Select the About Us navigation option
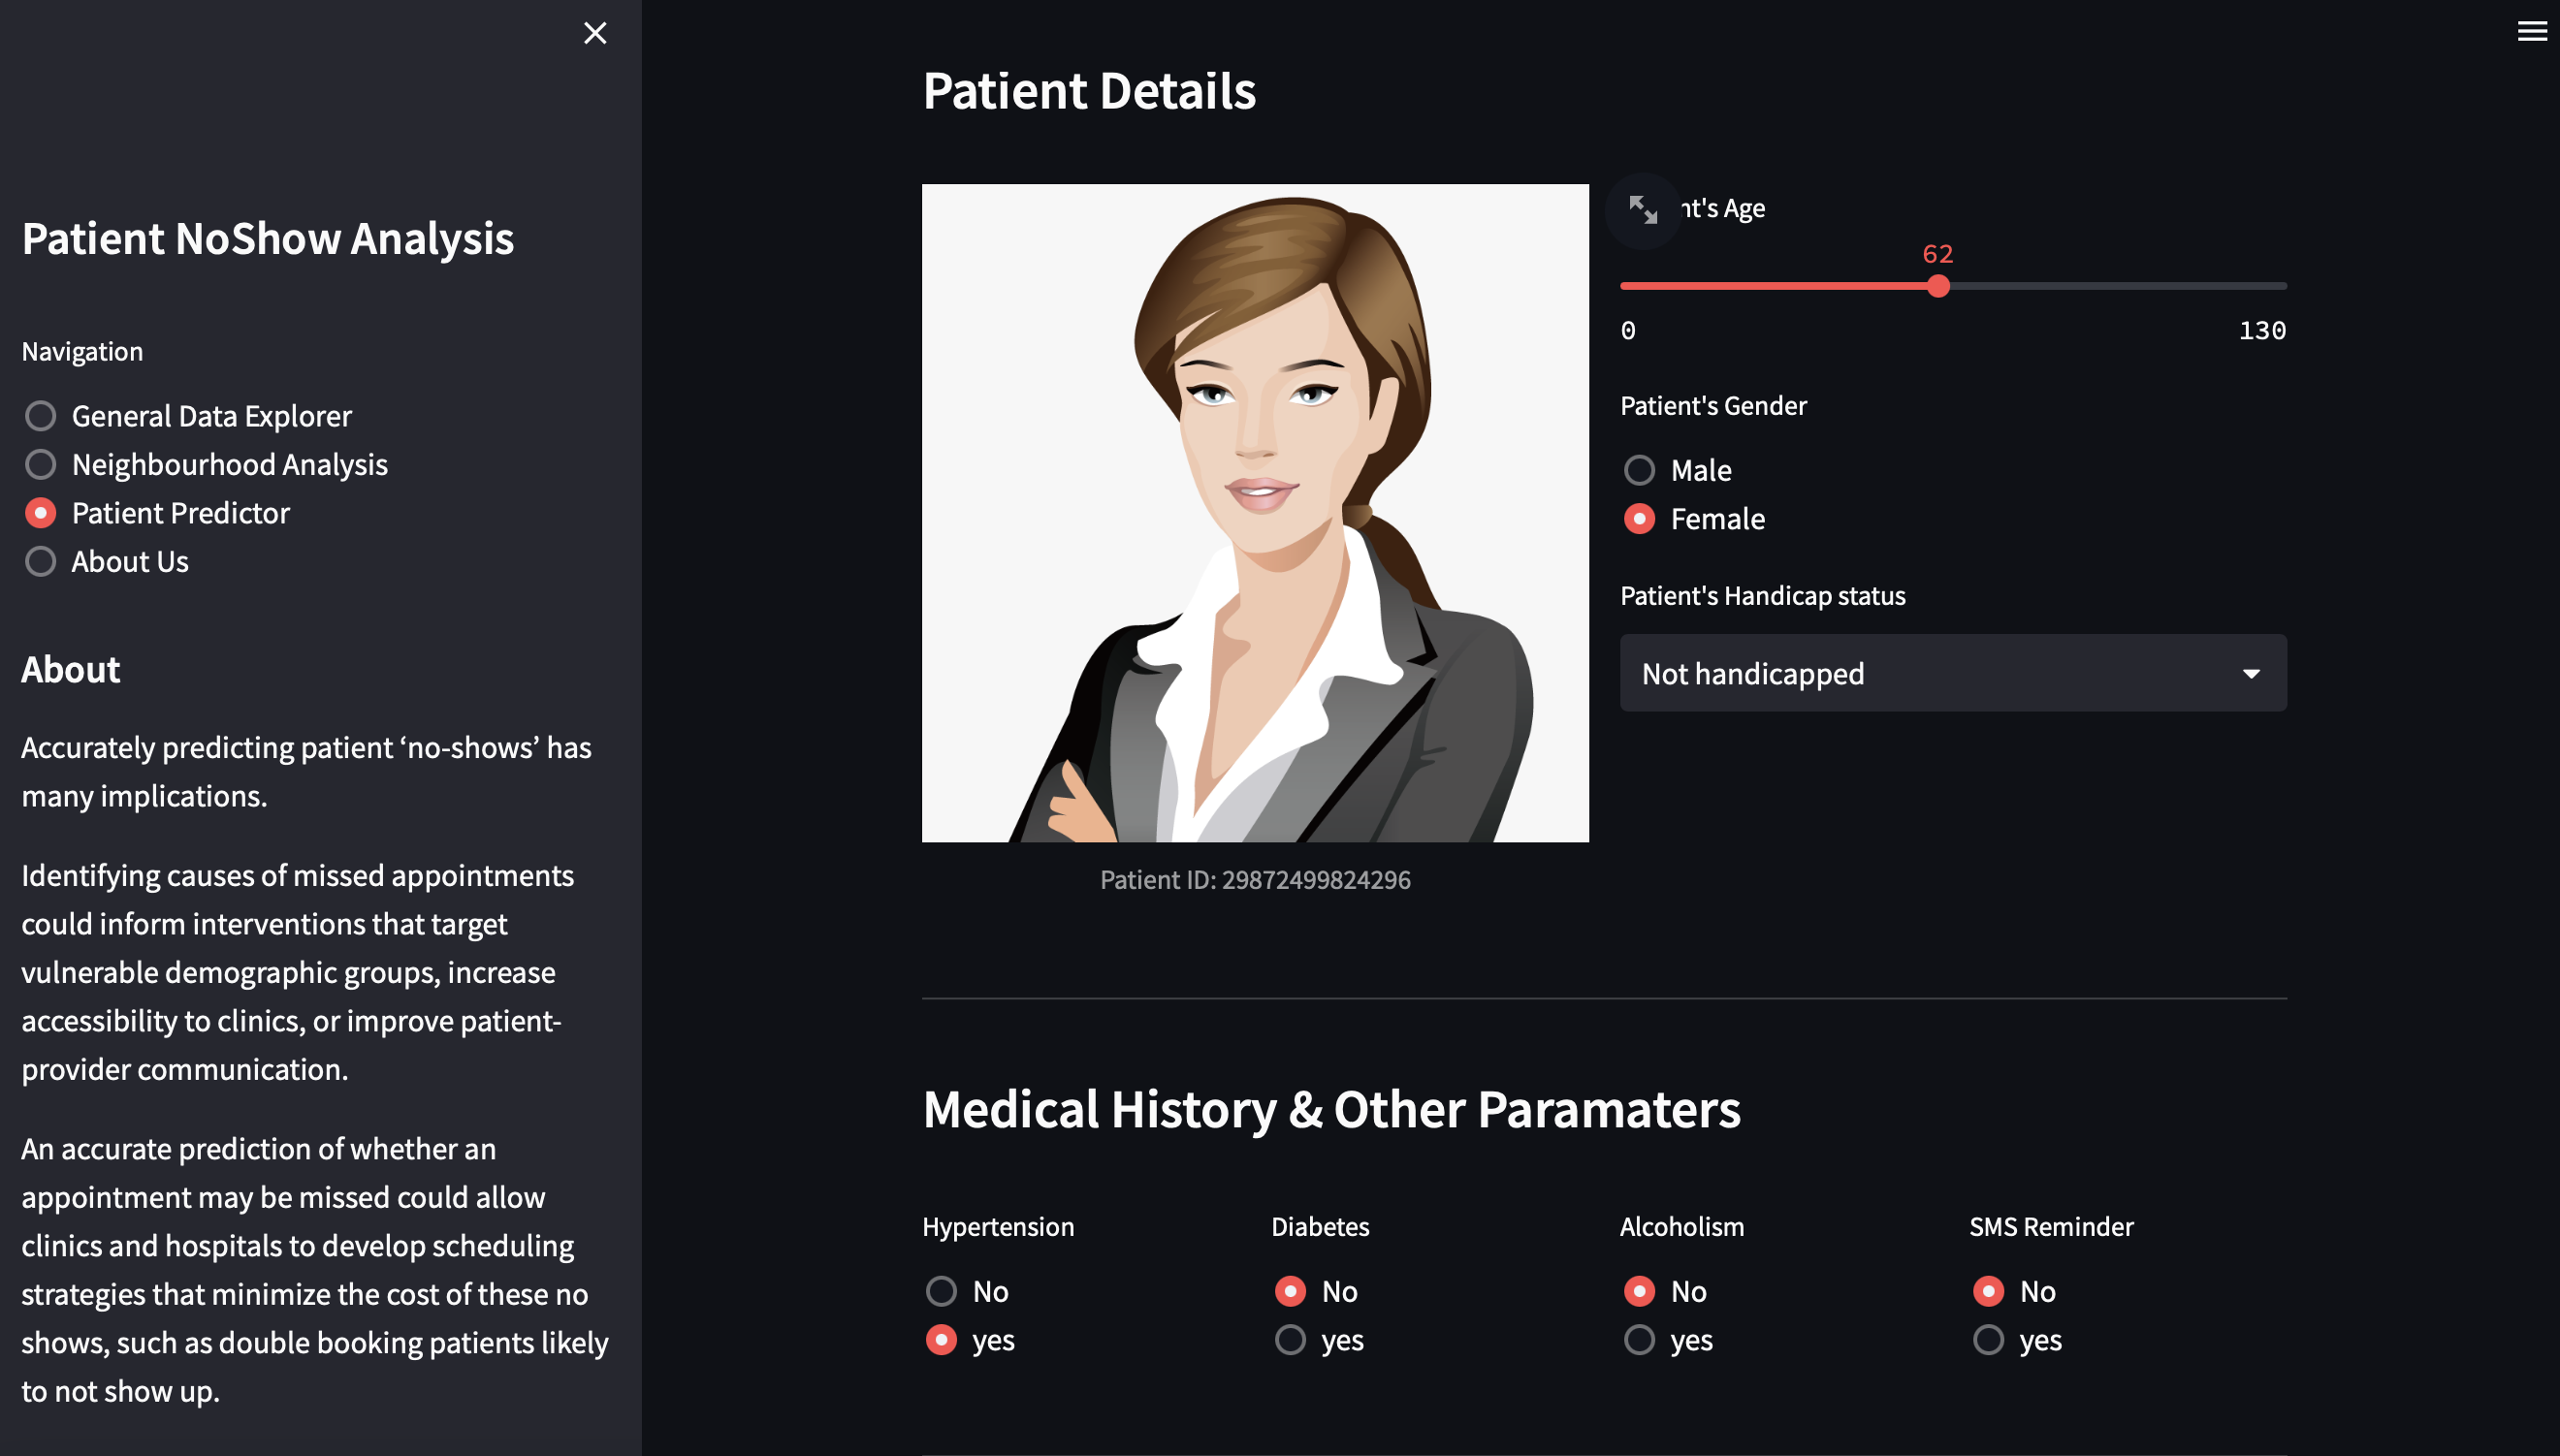This screenshot has height=1456, width=2560. [x=41, y=561]
